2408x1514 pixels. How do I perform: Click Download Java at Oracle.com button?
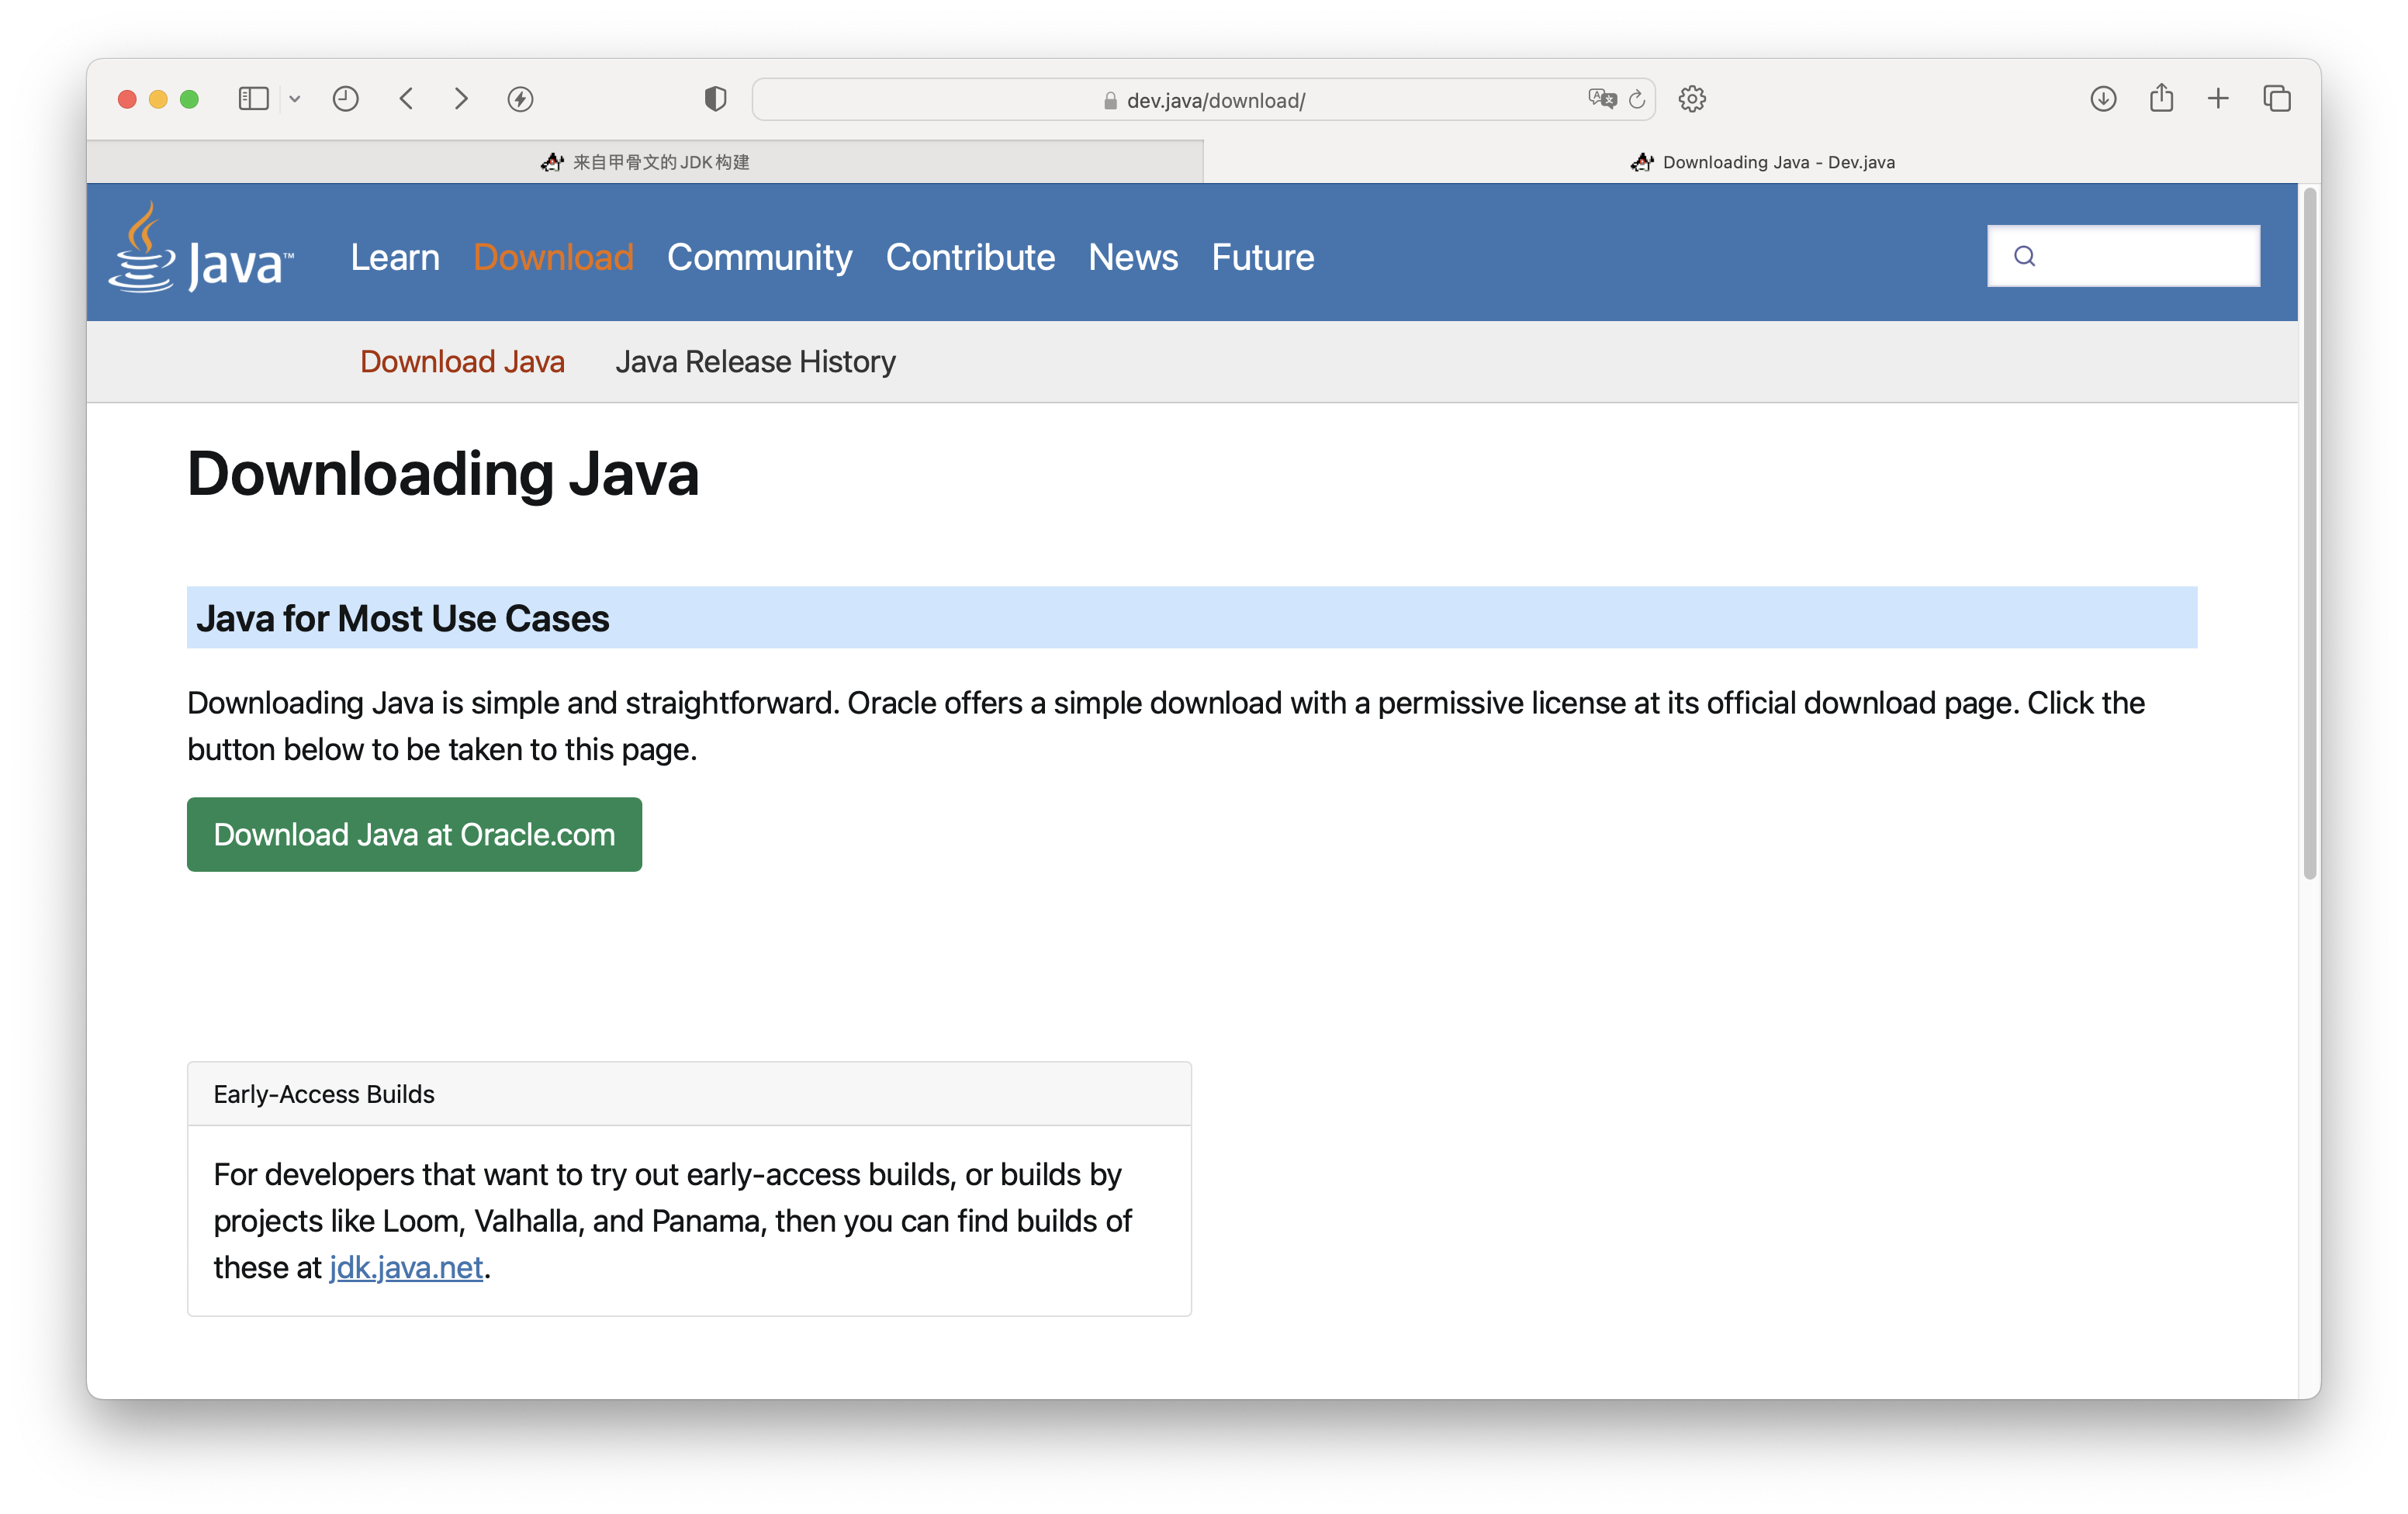pyautogui.click(x=413, y=834)
